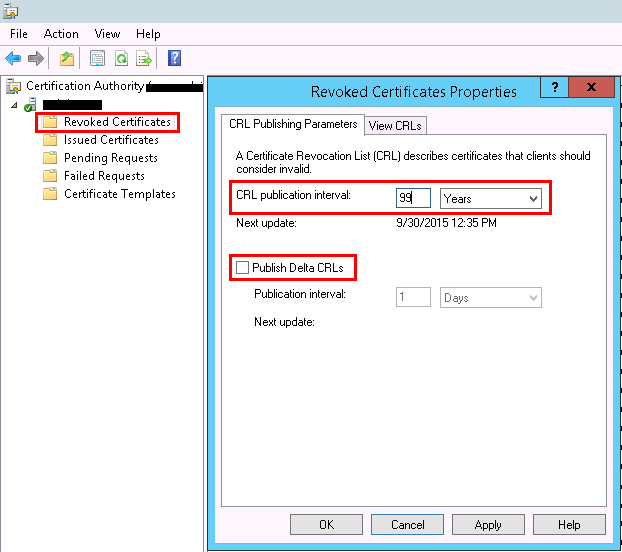Click the dialog title bar question mark button
This screenshot has width=622, height=552.
[553, 88]
